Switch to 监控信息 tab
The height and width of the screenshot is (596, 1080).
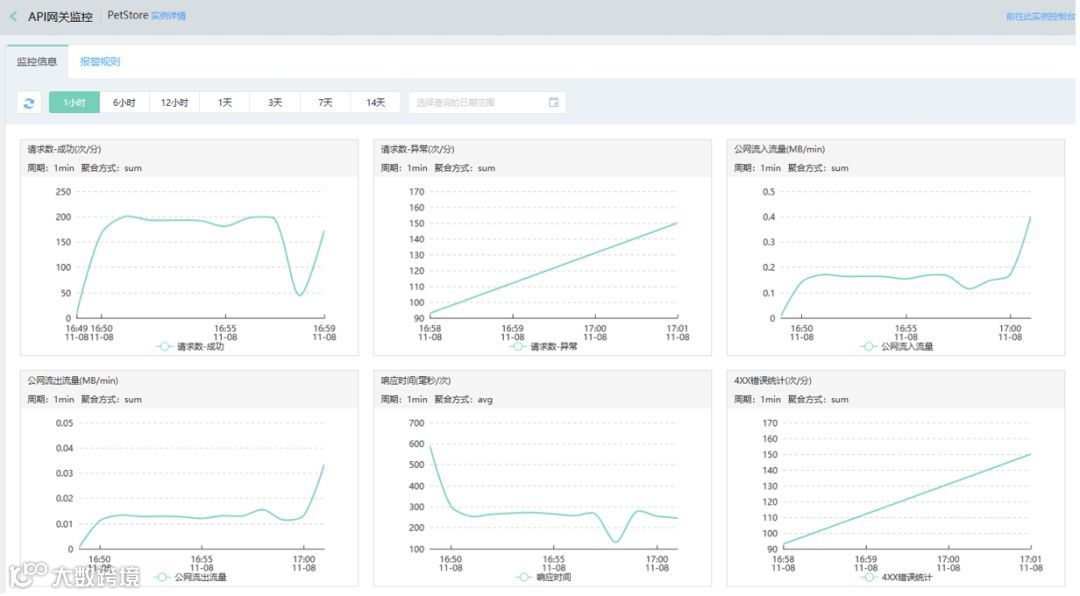(37, 61)
